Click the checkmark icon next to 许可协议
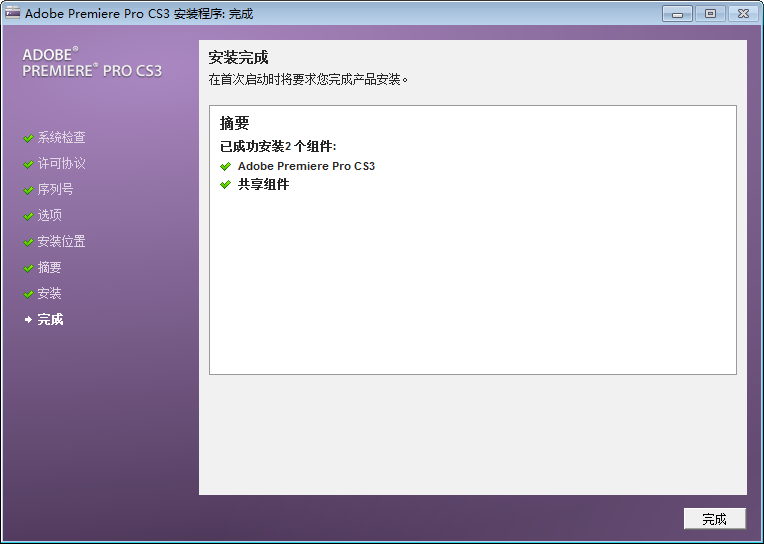This screenshot has height=544, width=764. tap(28, 164)
